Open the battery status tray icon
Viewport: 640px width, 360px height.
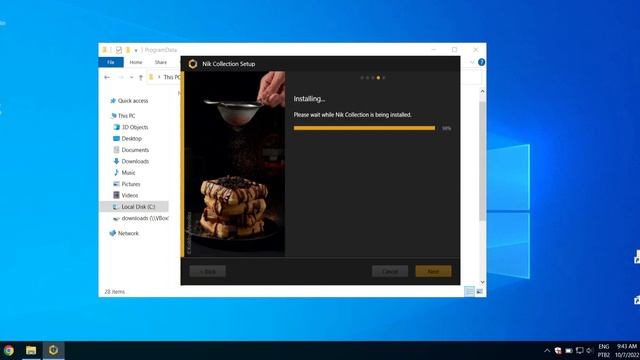[569, 351]
